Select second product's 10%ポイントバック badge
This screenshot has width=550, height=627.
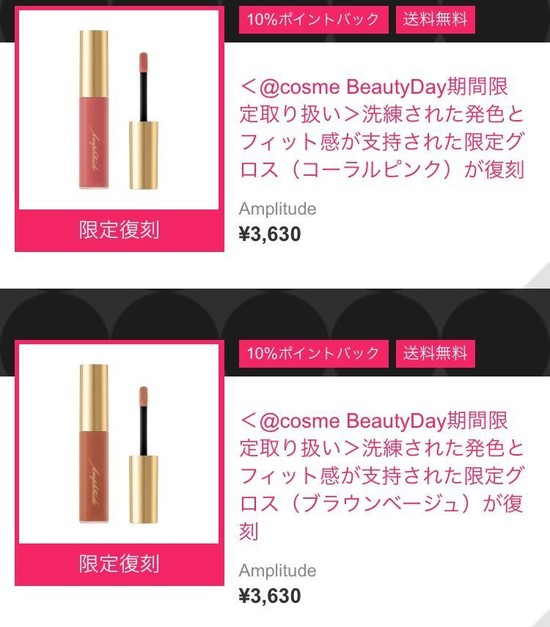pos(313,353)
